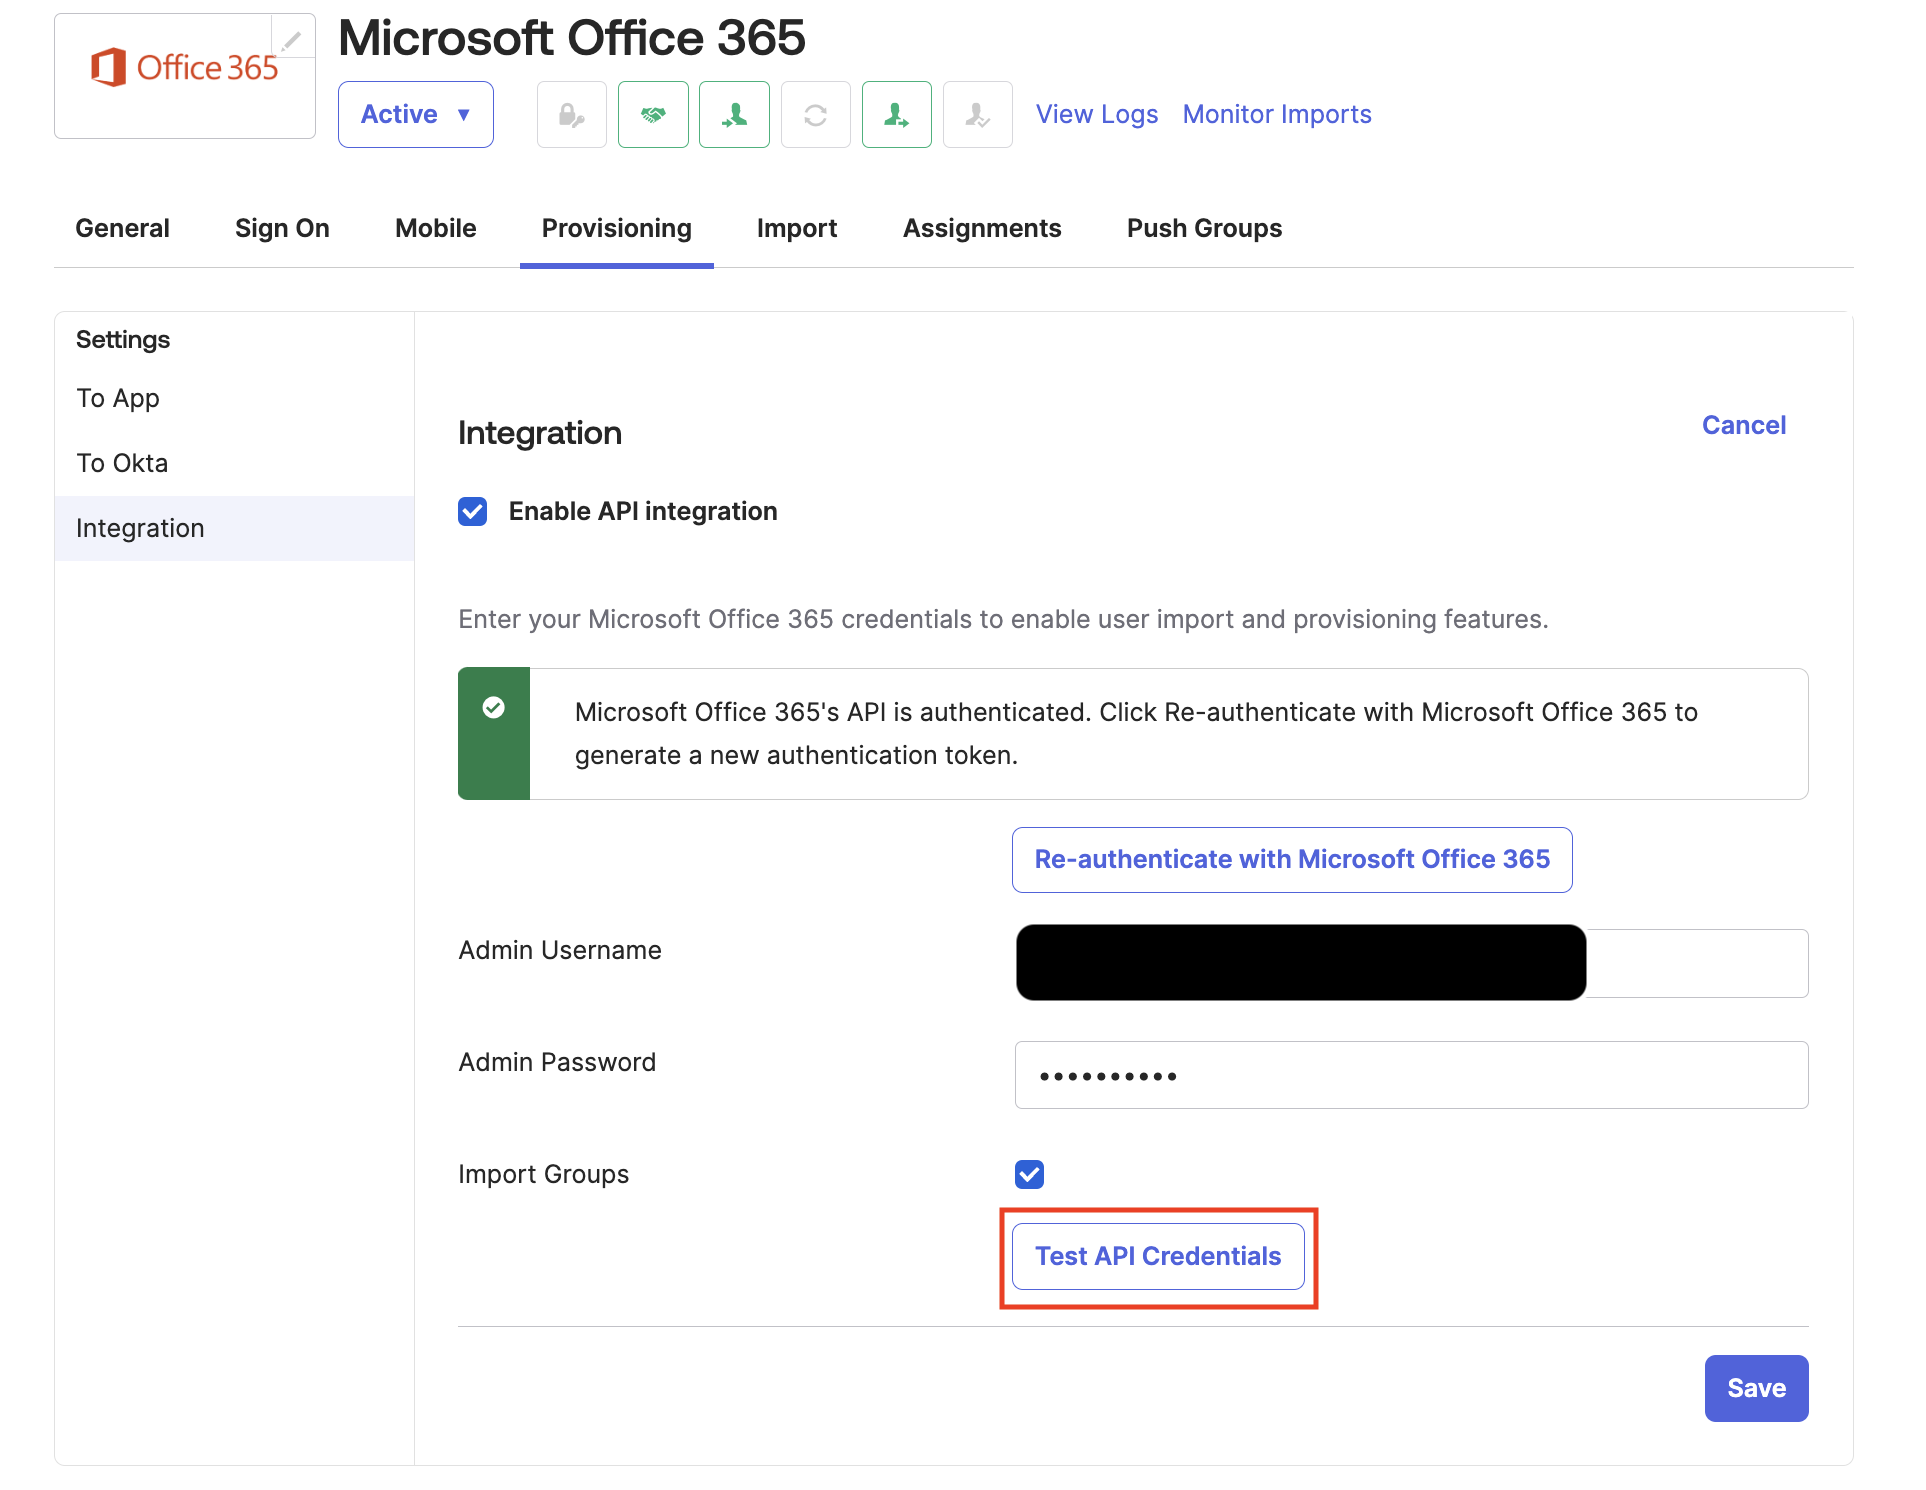The height and width of the screenshot is (1490, 1926).
Task: Click the grey sync refresh icon
Action: [815, 115]
